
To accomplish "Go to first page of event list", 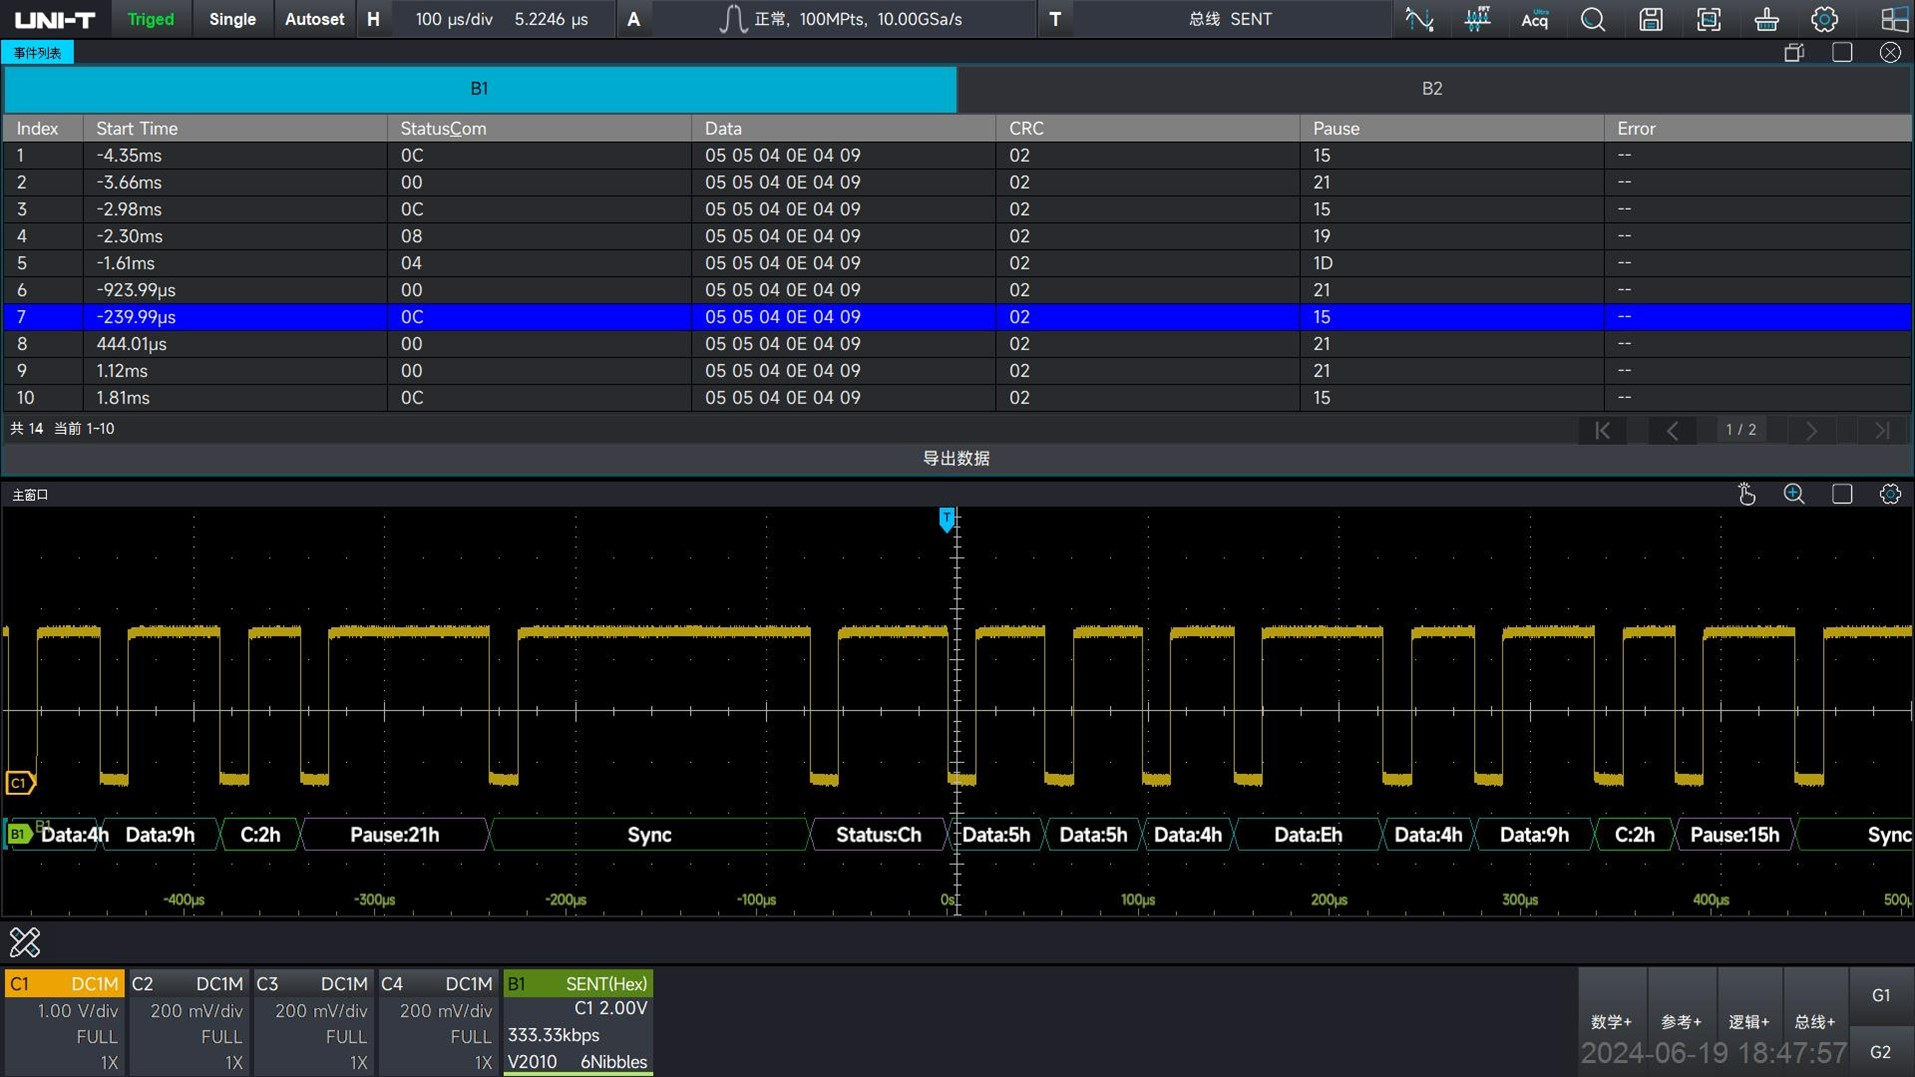I will click(x=1602, y=430).
